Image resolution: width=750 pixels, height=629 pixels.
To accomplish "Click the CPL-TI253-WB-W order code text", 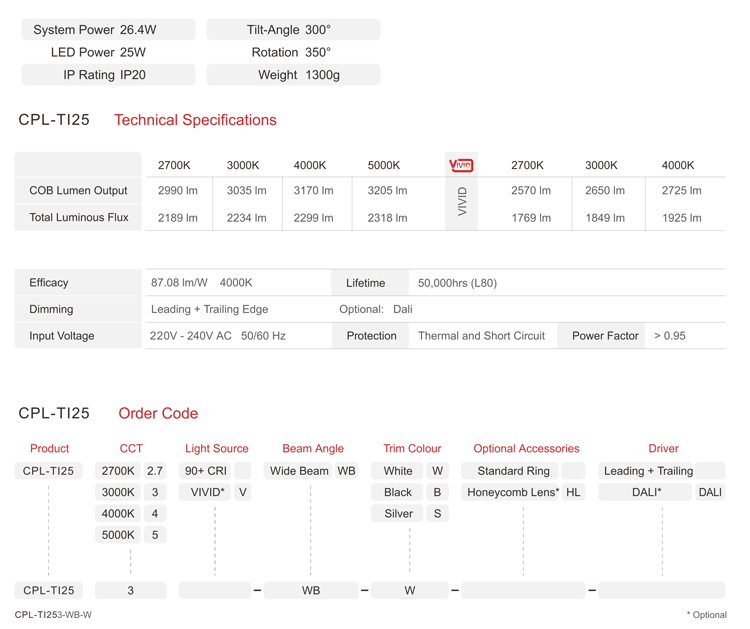I will 53,615.
